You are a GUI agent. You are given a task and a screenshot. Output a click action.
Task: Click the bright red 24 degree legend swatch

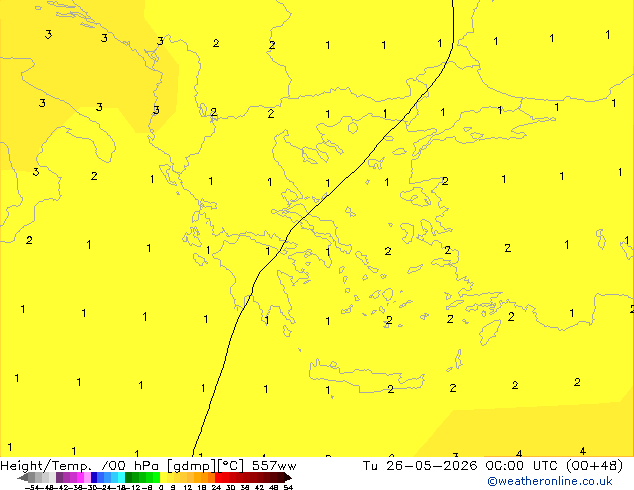218,477
